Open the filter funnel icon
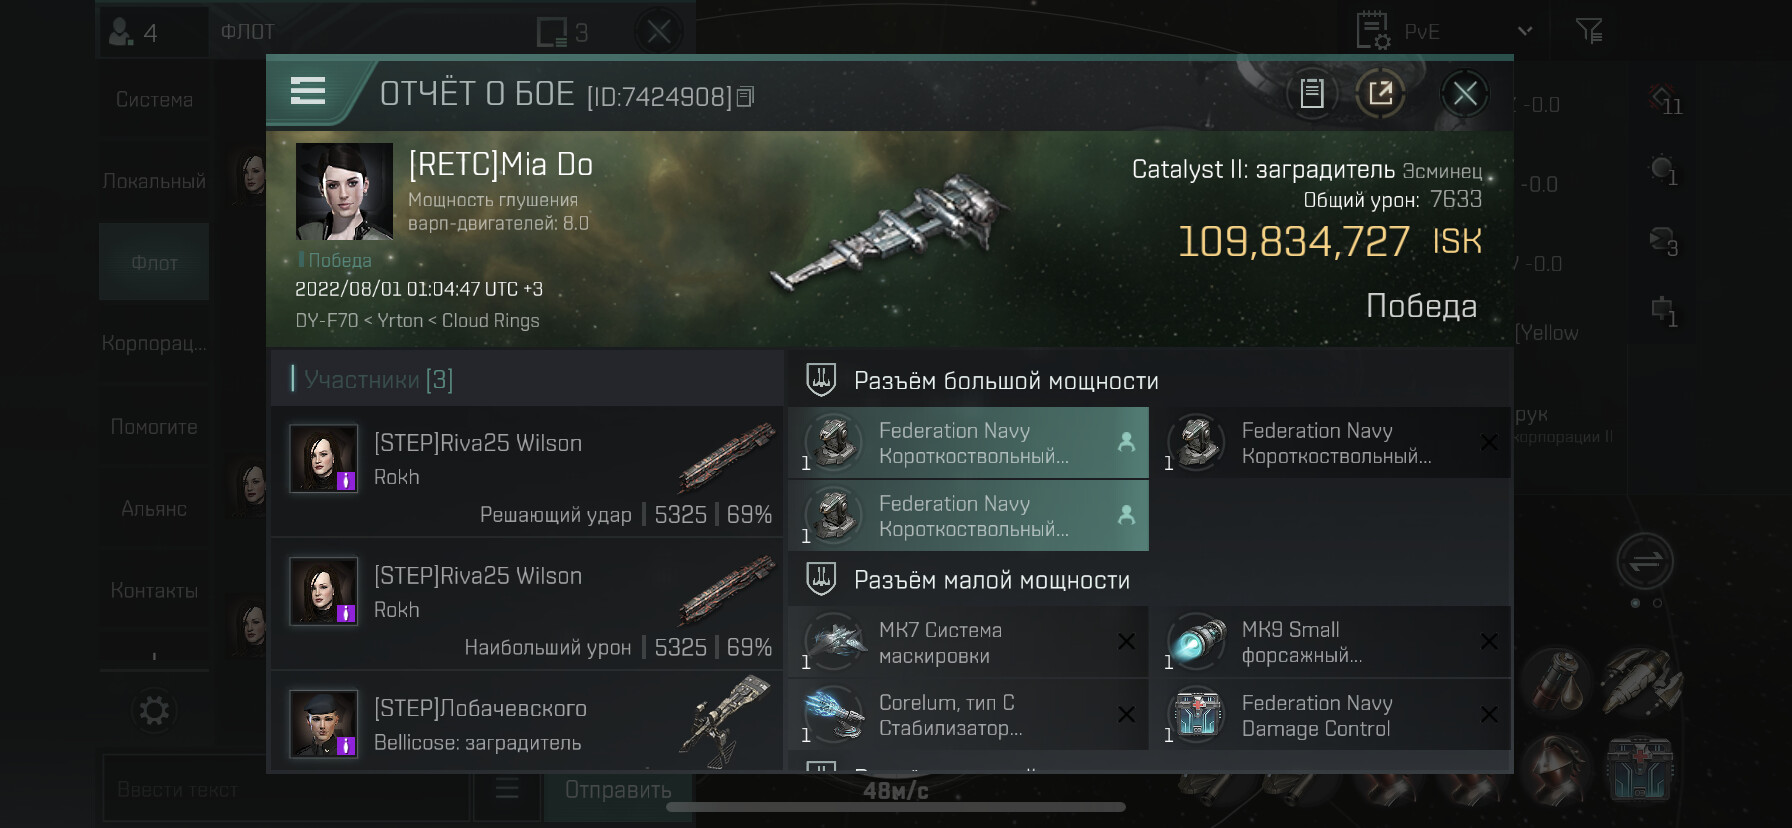The height and width of the screenshot is (828, 1792). click(x=1588, y=32)
